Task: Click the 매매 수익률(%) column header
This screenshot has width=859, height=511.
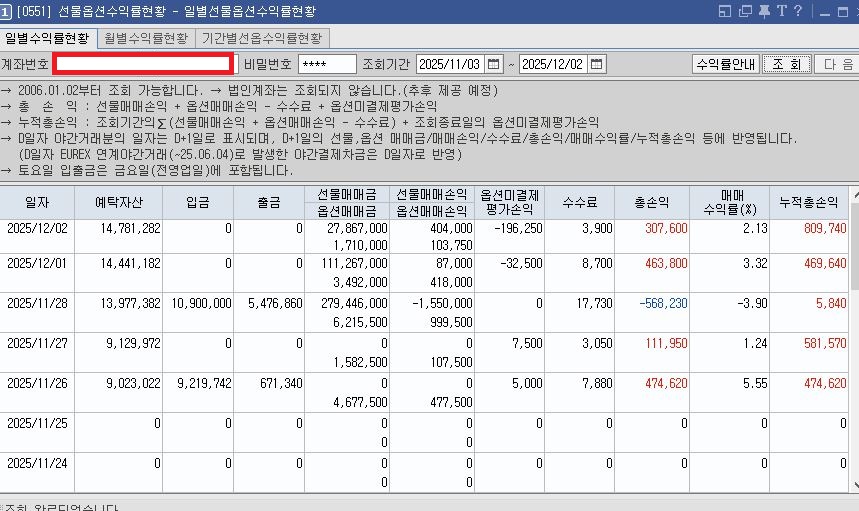Action: (x=730, y=203)
